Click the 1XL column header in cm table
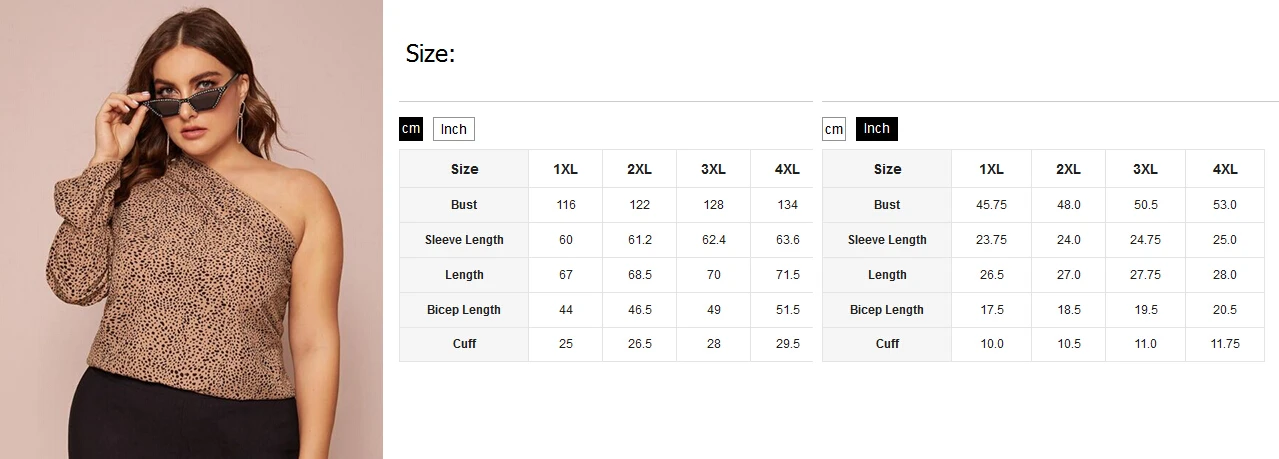Screen dimensions: 1279x459 (566, 169)
